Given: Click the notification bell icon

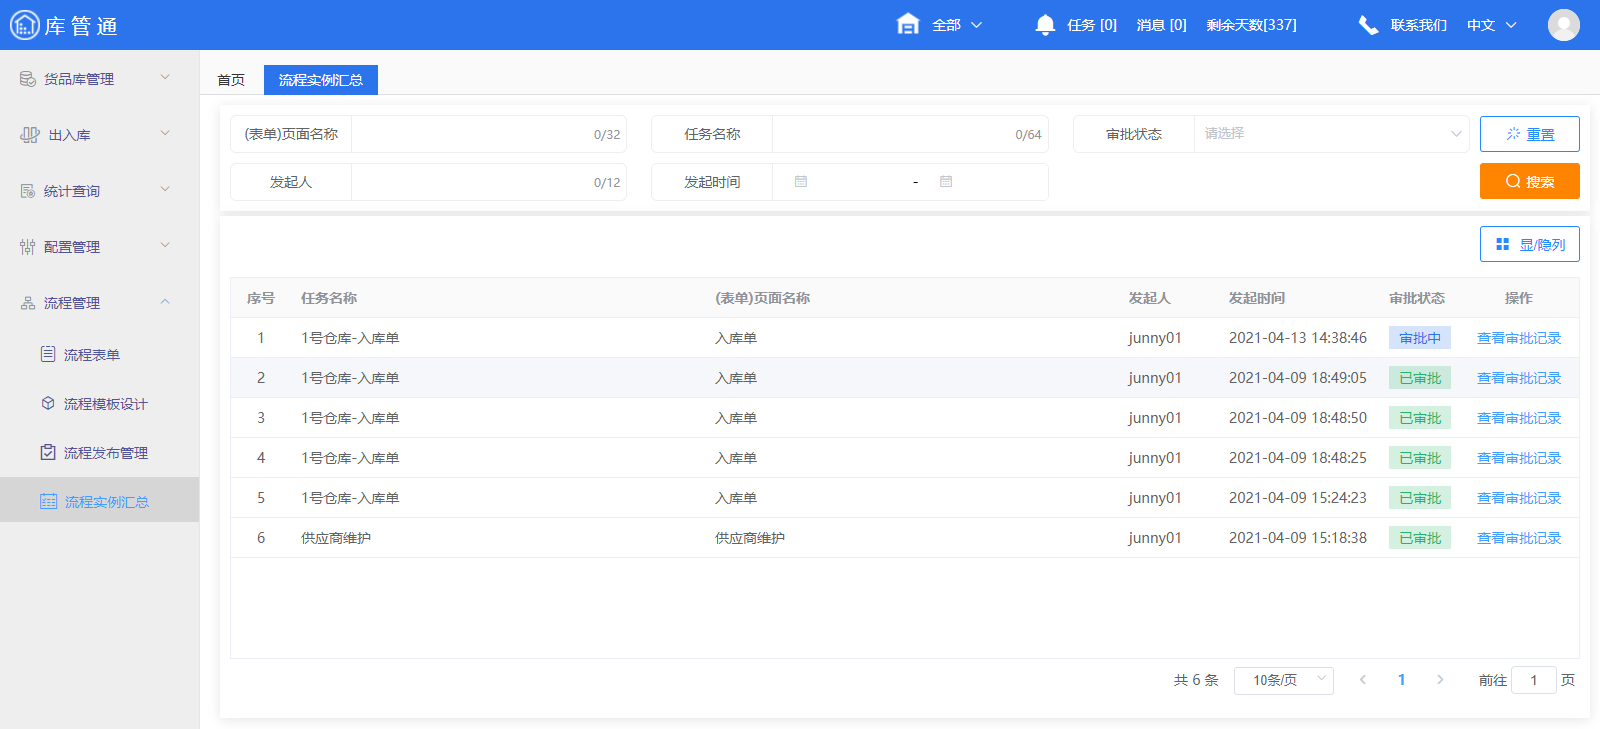Looking at the screenshot, I should [x=1045, y=25].
